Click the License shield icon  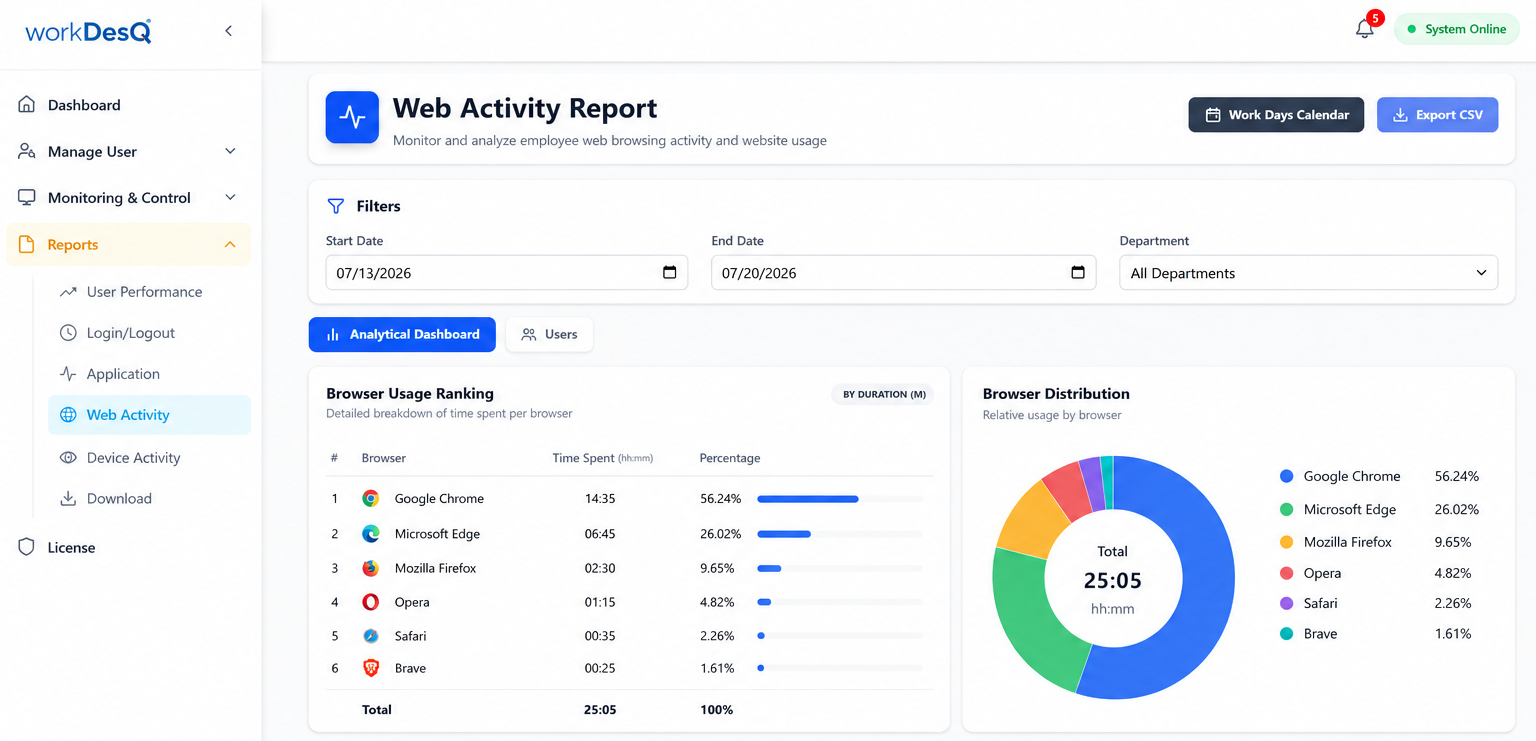pyautogui.click(x=27, y=547)
